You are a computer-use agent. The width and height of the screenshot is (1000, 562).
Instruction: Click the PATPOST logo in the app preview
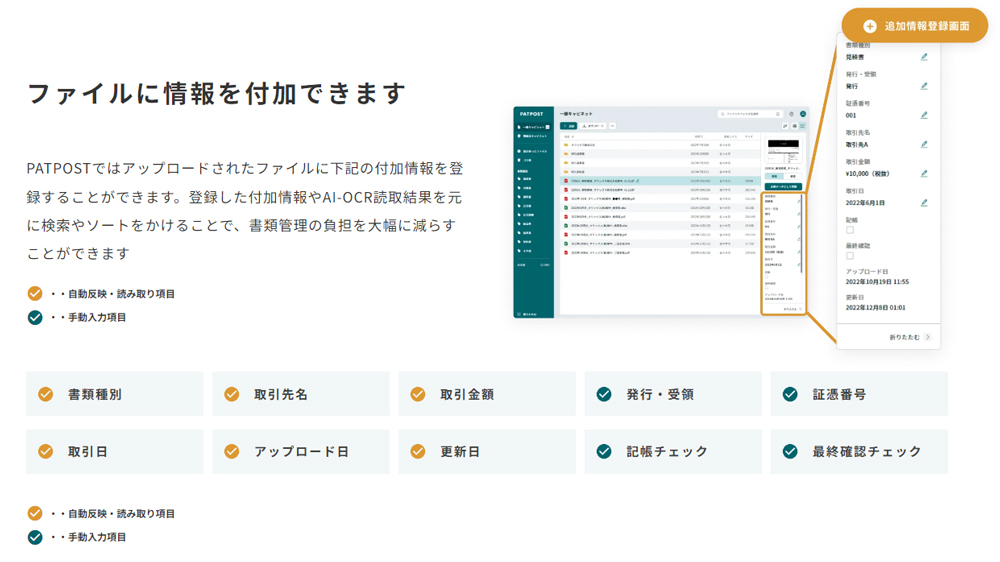531,114
